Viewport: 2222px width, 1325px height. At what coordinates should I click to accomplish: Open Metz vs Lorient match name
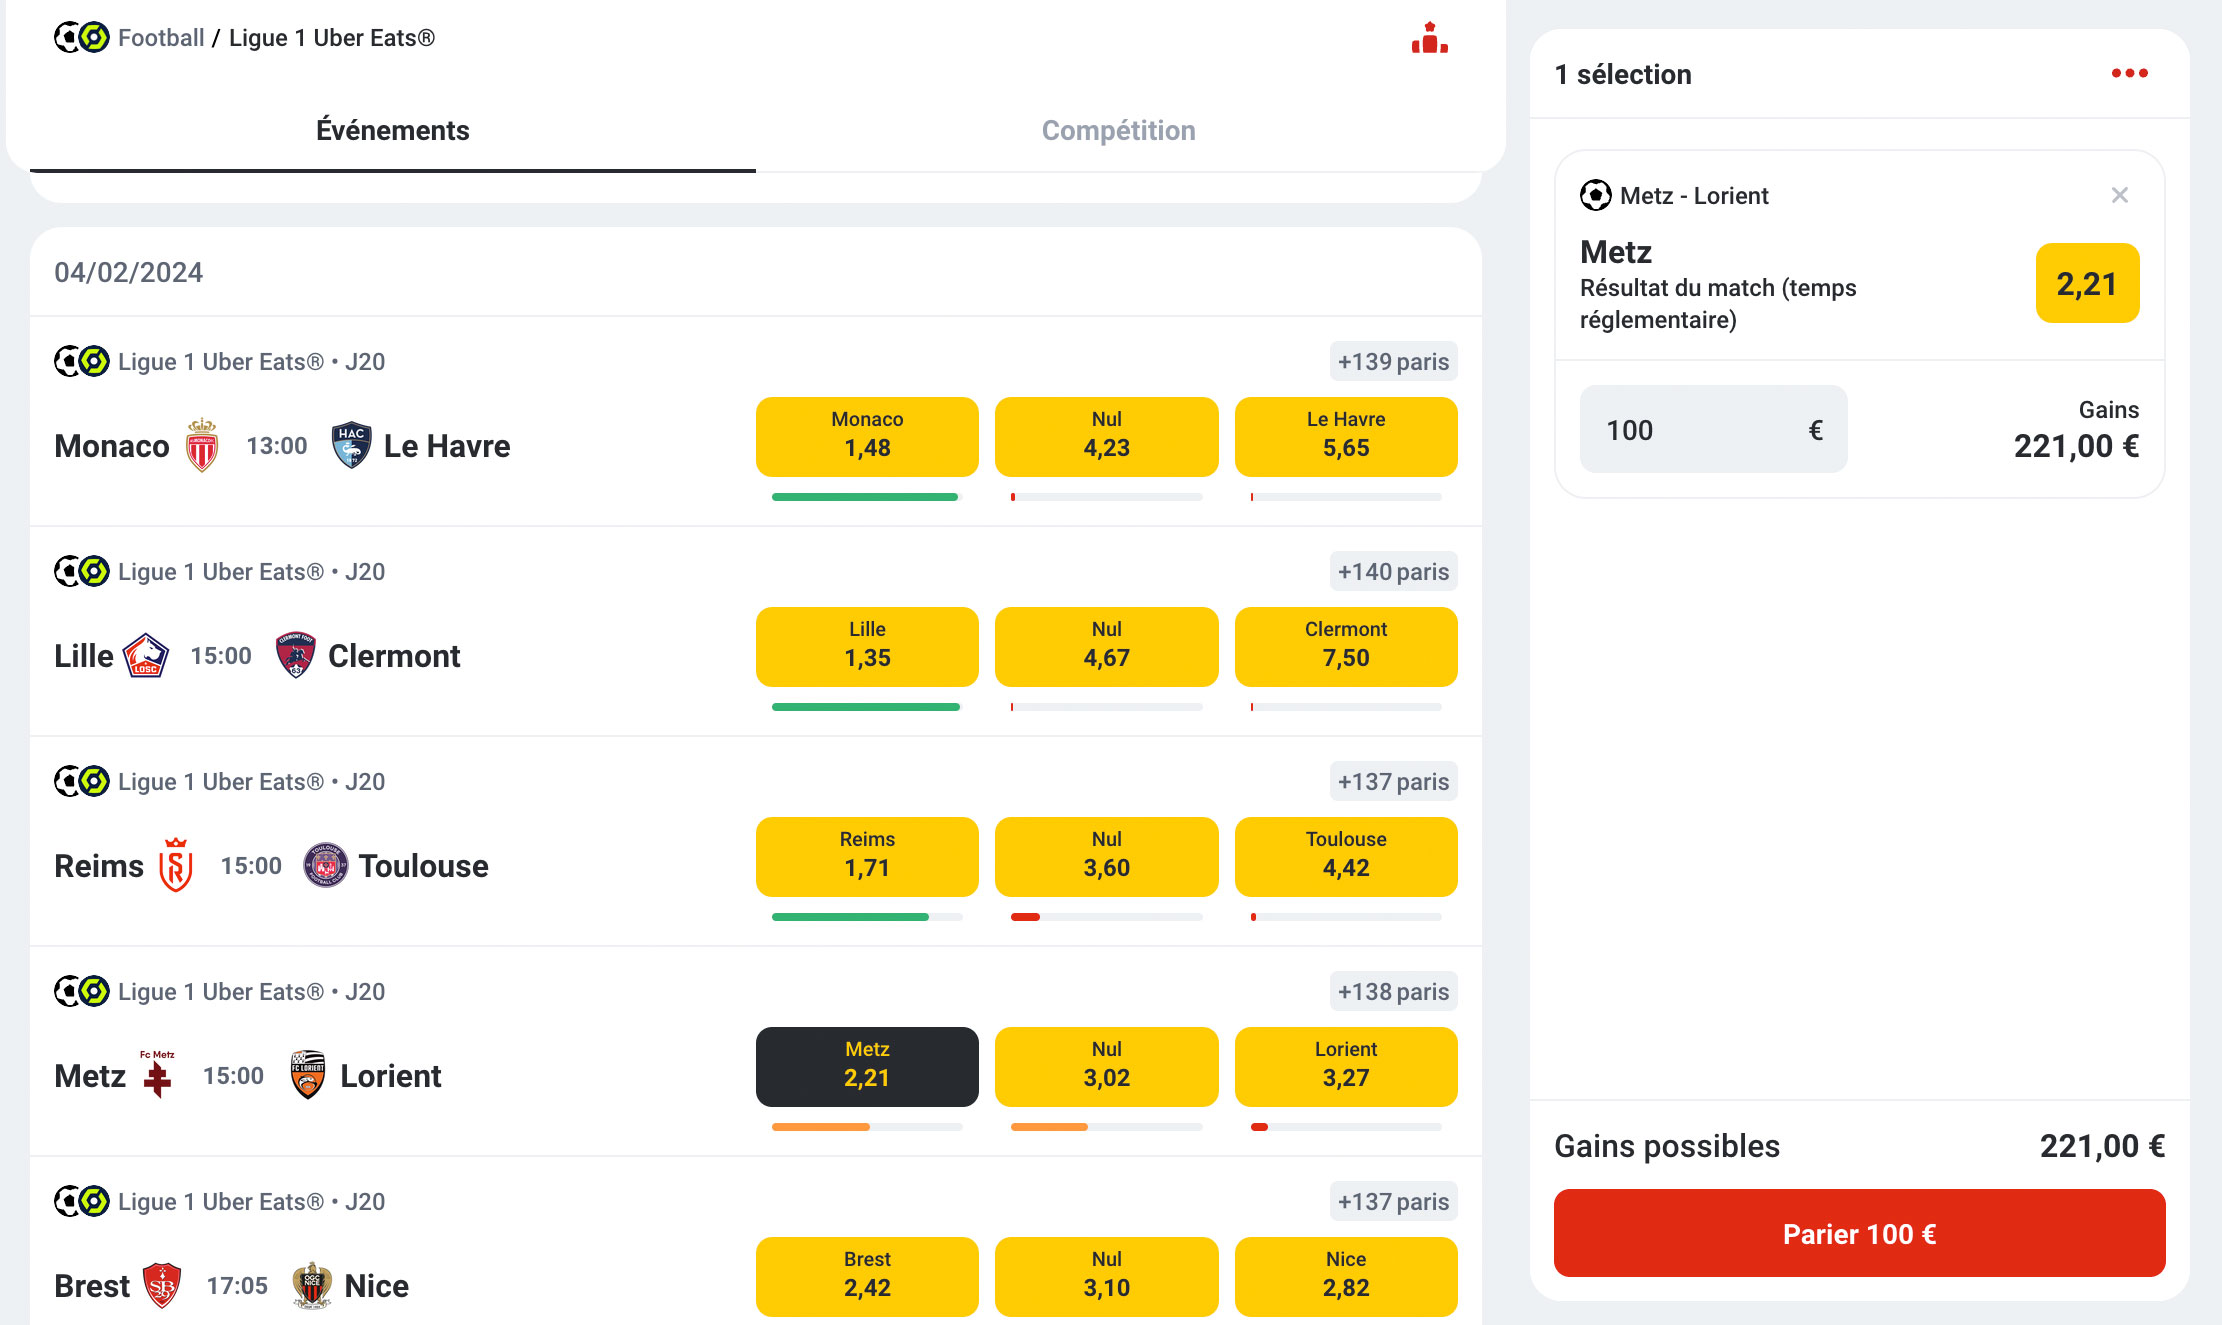pyautogui.click(x=248, y=1075)
